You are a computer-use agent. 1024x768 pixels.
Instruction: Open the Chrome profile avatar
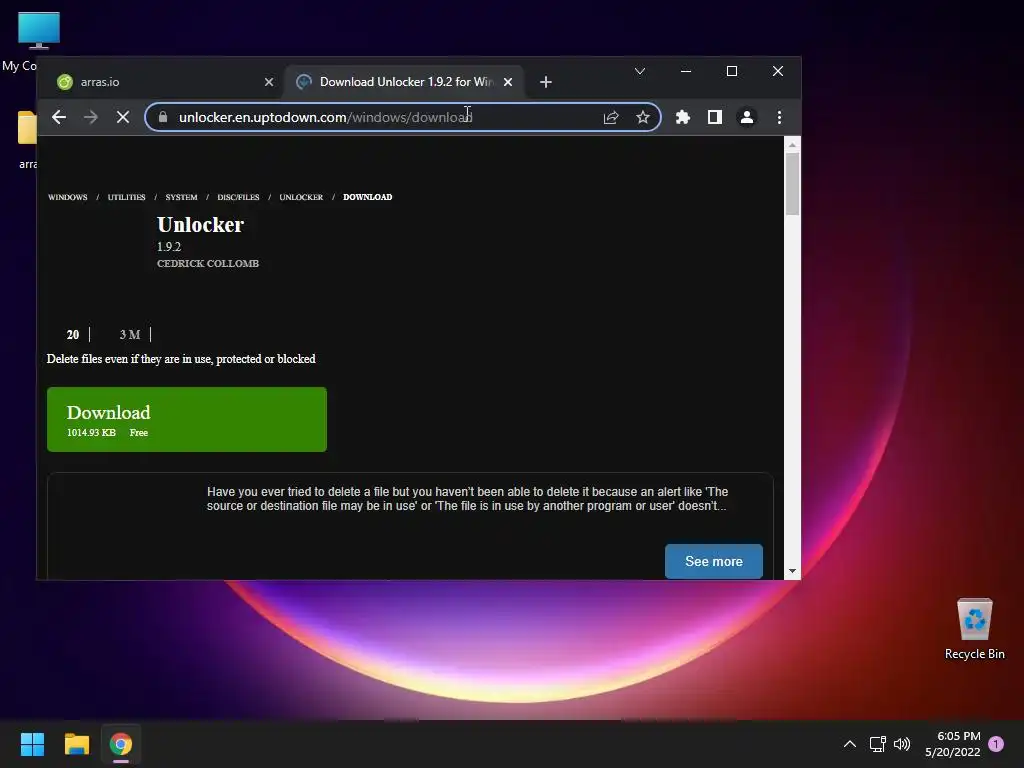pyautogui.click(x=746, y=117)
